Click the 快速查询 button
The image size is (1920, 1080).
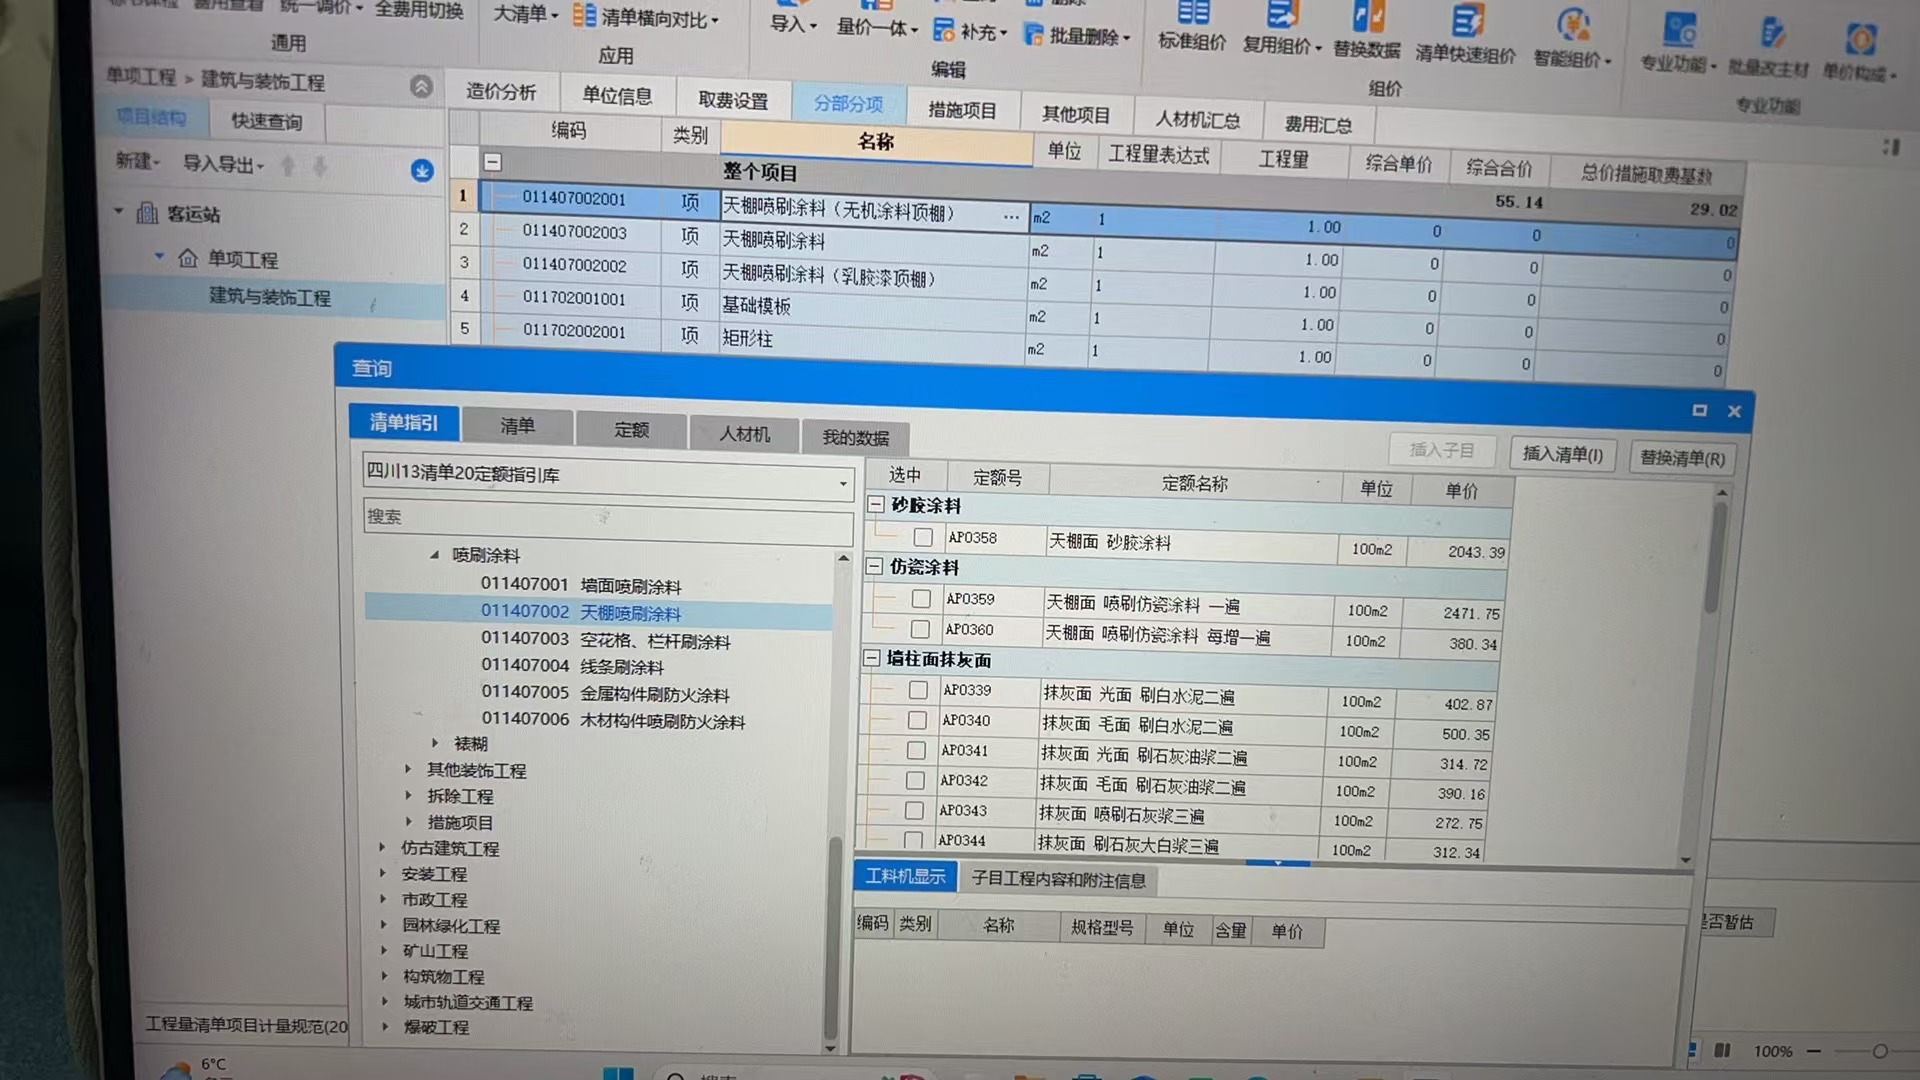tap(267, 121)
